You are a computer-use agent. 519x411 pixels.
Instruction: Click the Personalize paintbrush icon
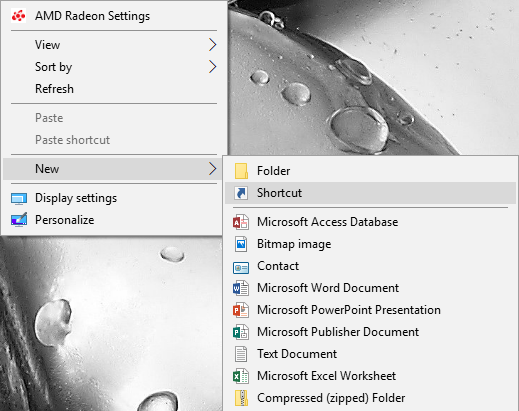[19, 220]
